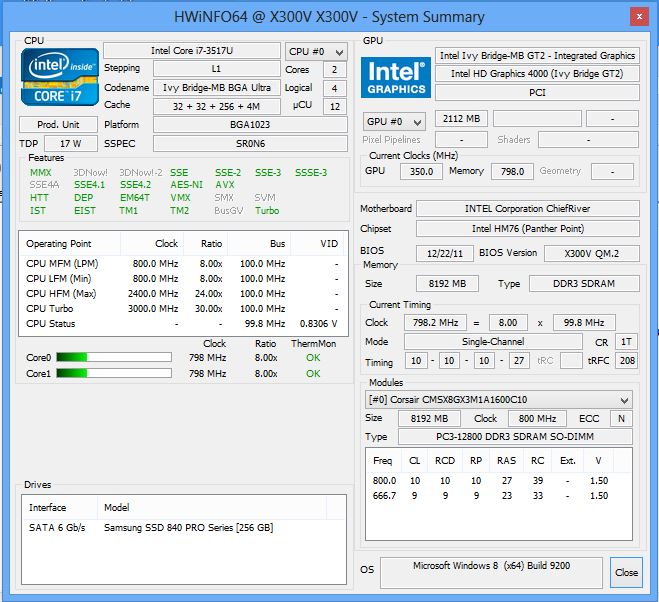Click the SSPEC value SR0N6
Viewport: 659px width, 602px height.
click(250, 143)
